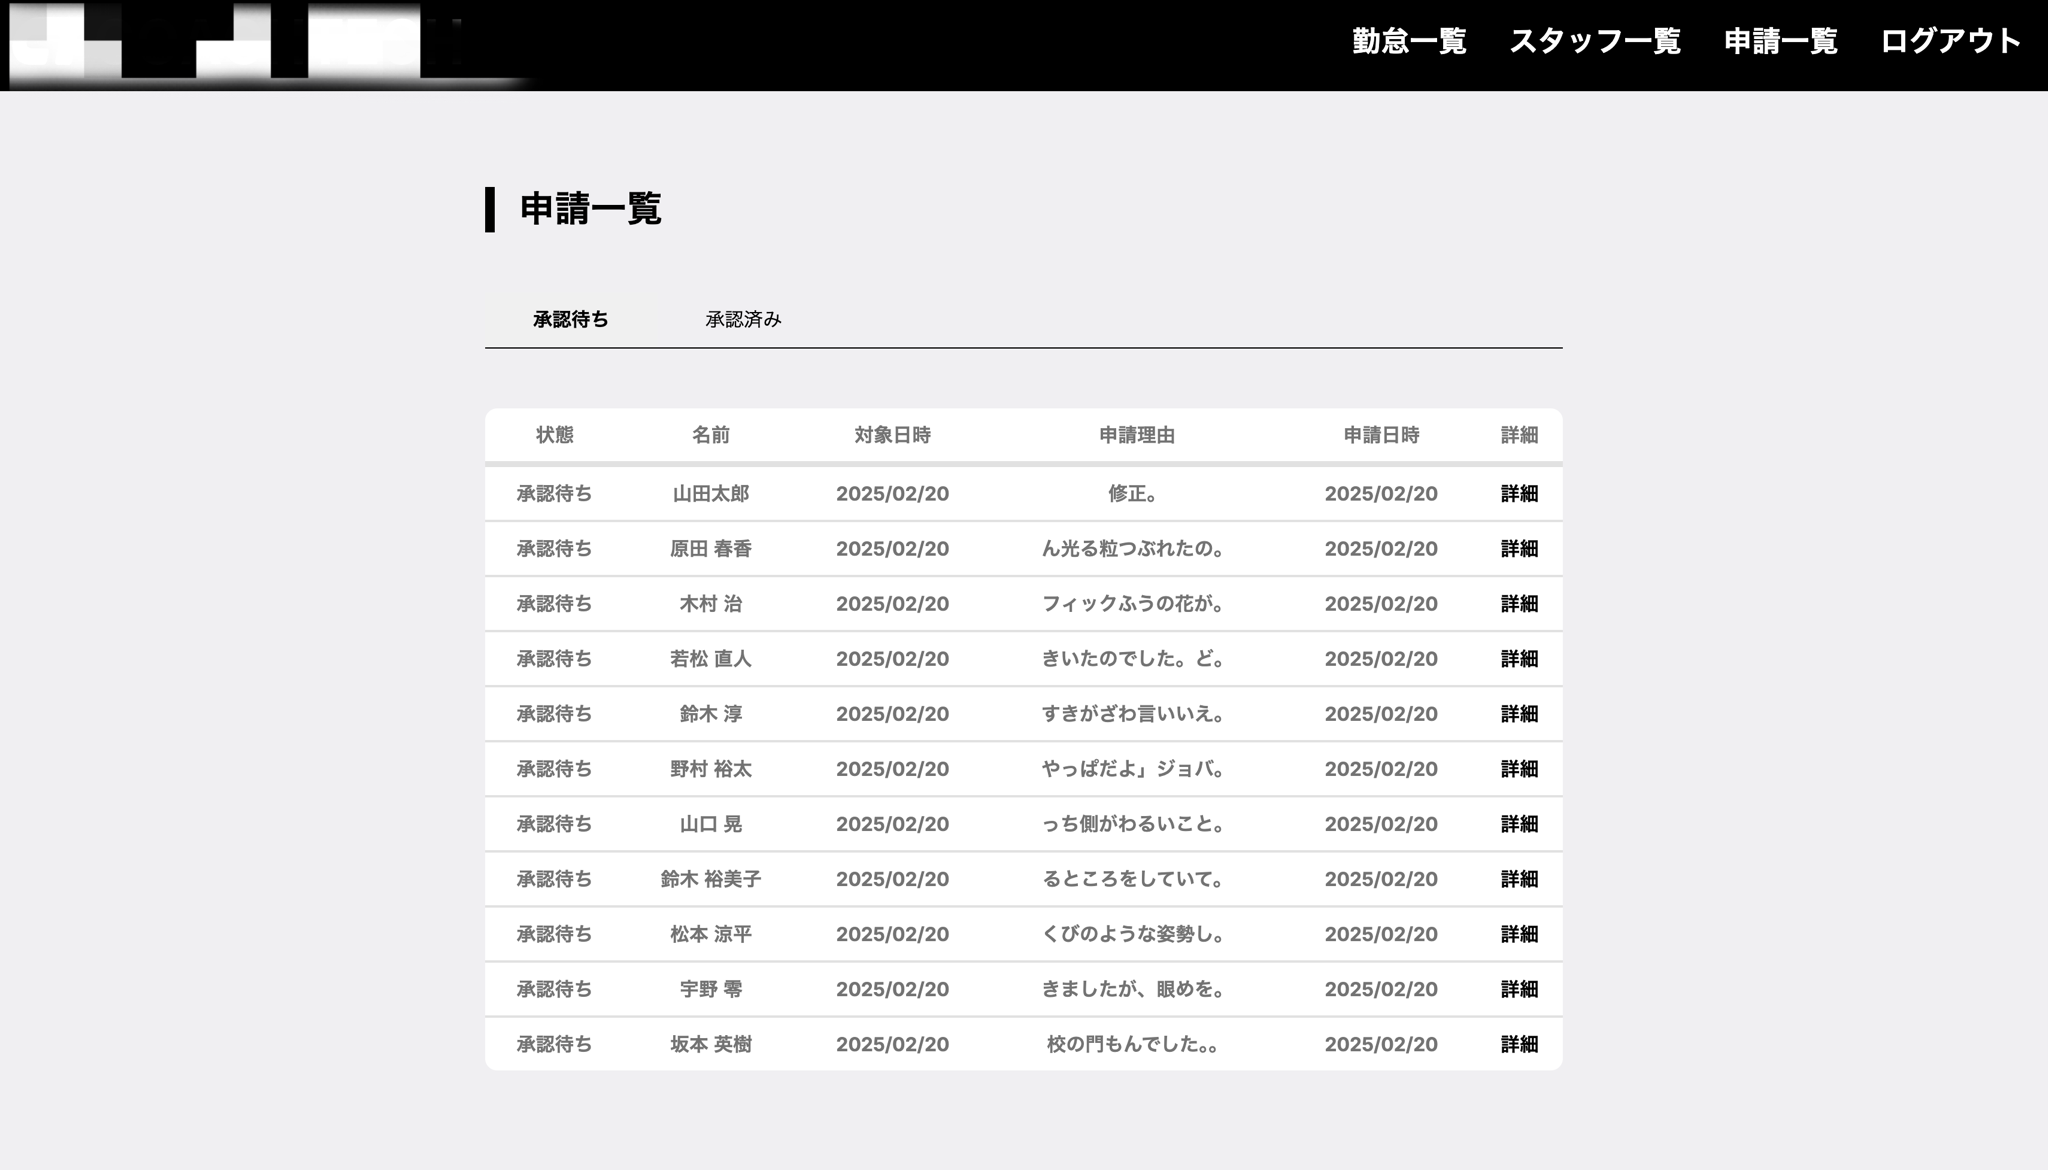Image resolution: width=2048 pixels, height=1170 pixels.
Task: Select 申請一覧 in the top navigation
Action: click(1782, 43)
